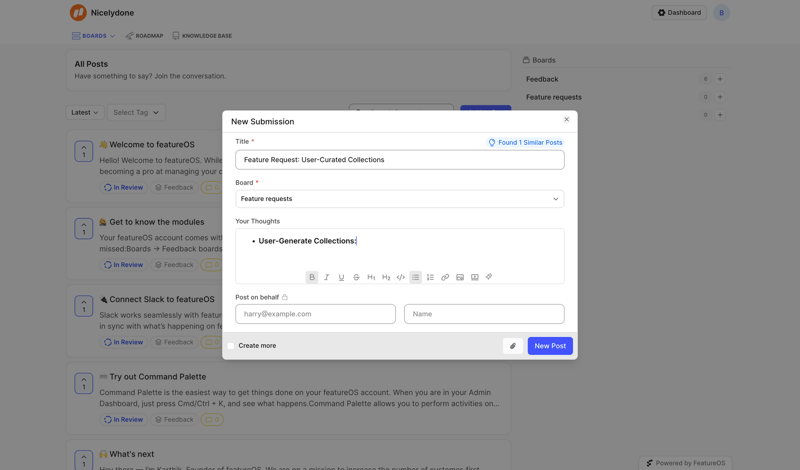
Task: Click In Review status on Command Palette post
Action: [123, 419]
